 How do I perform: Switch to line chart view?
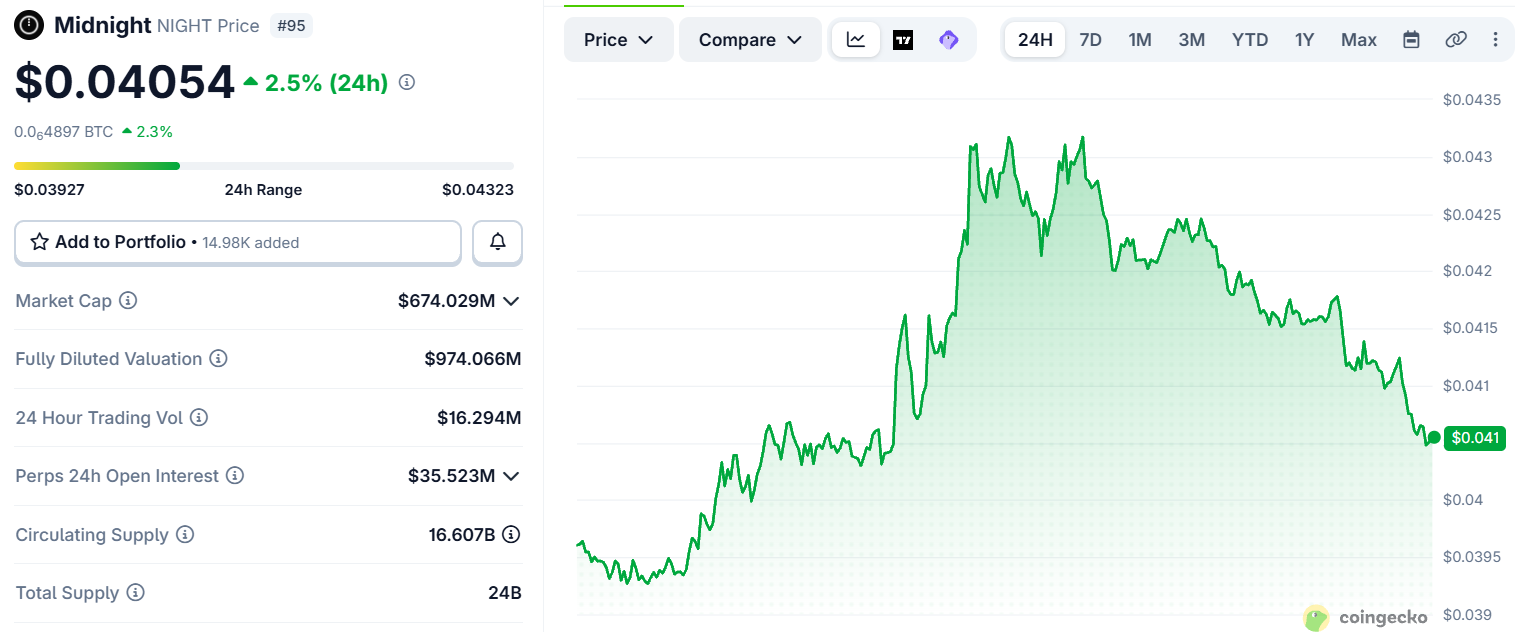pos(856,40)
